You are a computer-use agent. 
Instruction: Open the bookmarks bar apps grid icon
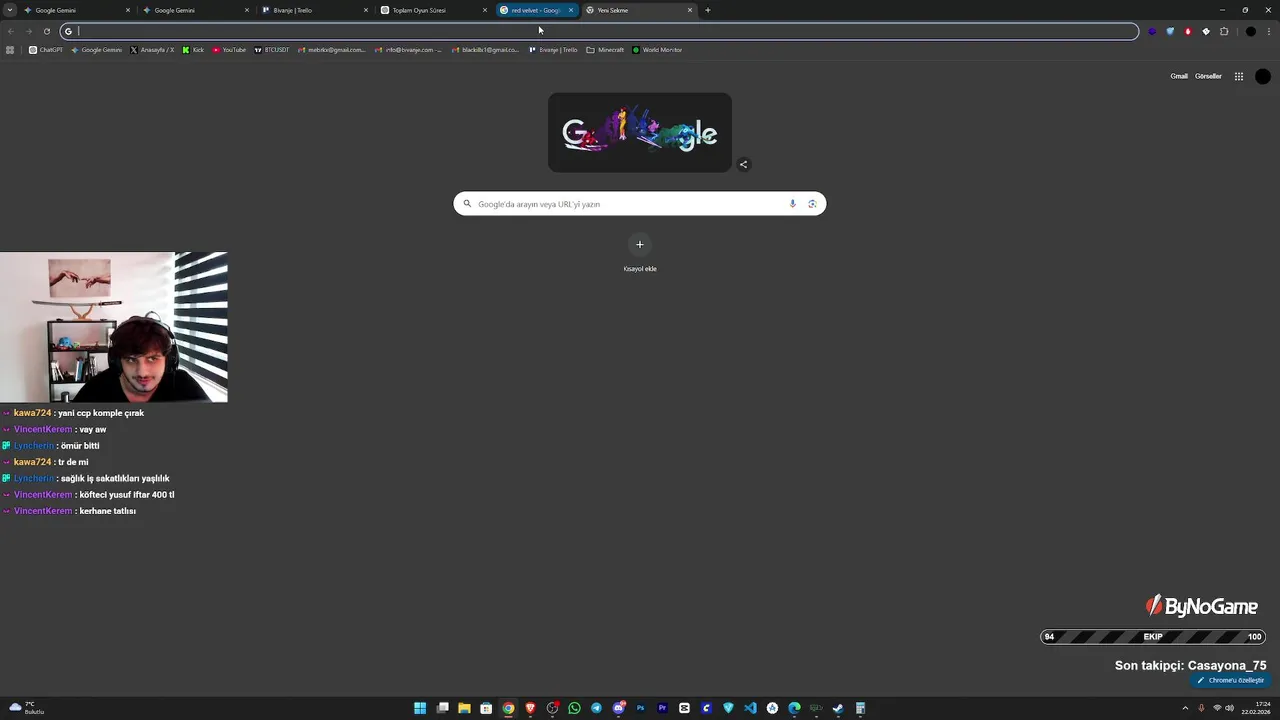[x=10, y=50]
